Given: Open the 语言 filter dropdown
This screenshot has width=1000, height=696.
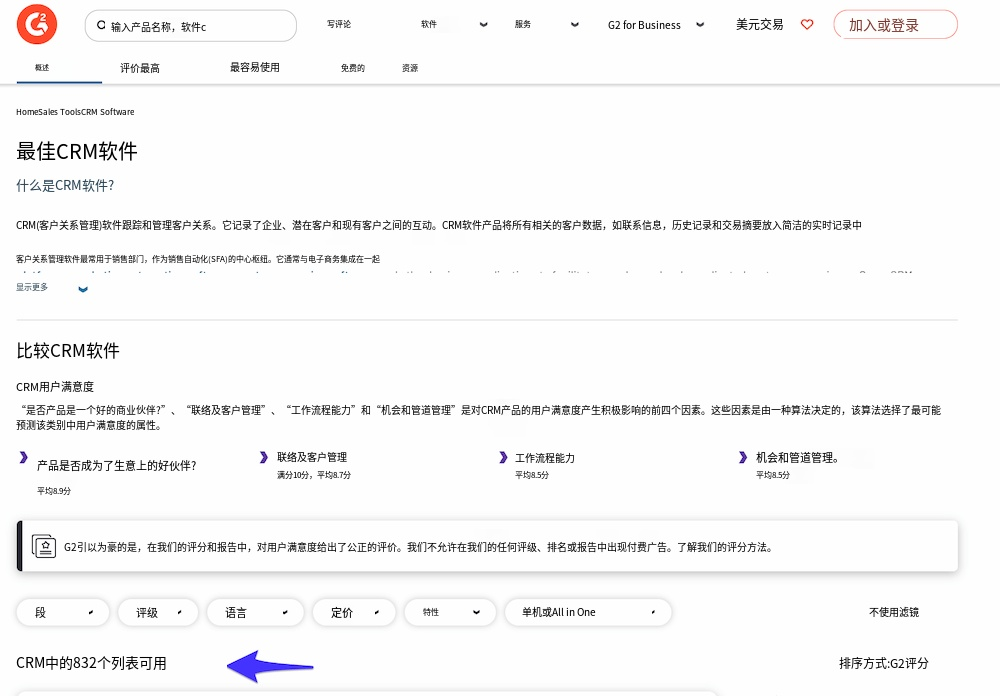Looking at the screenshot, I should coord(255,612).
